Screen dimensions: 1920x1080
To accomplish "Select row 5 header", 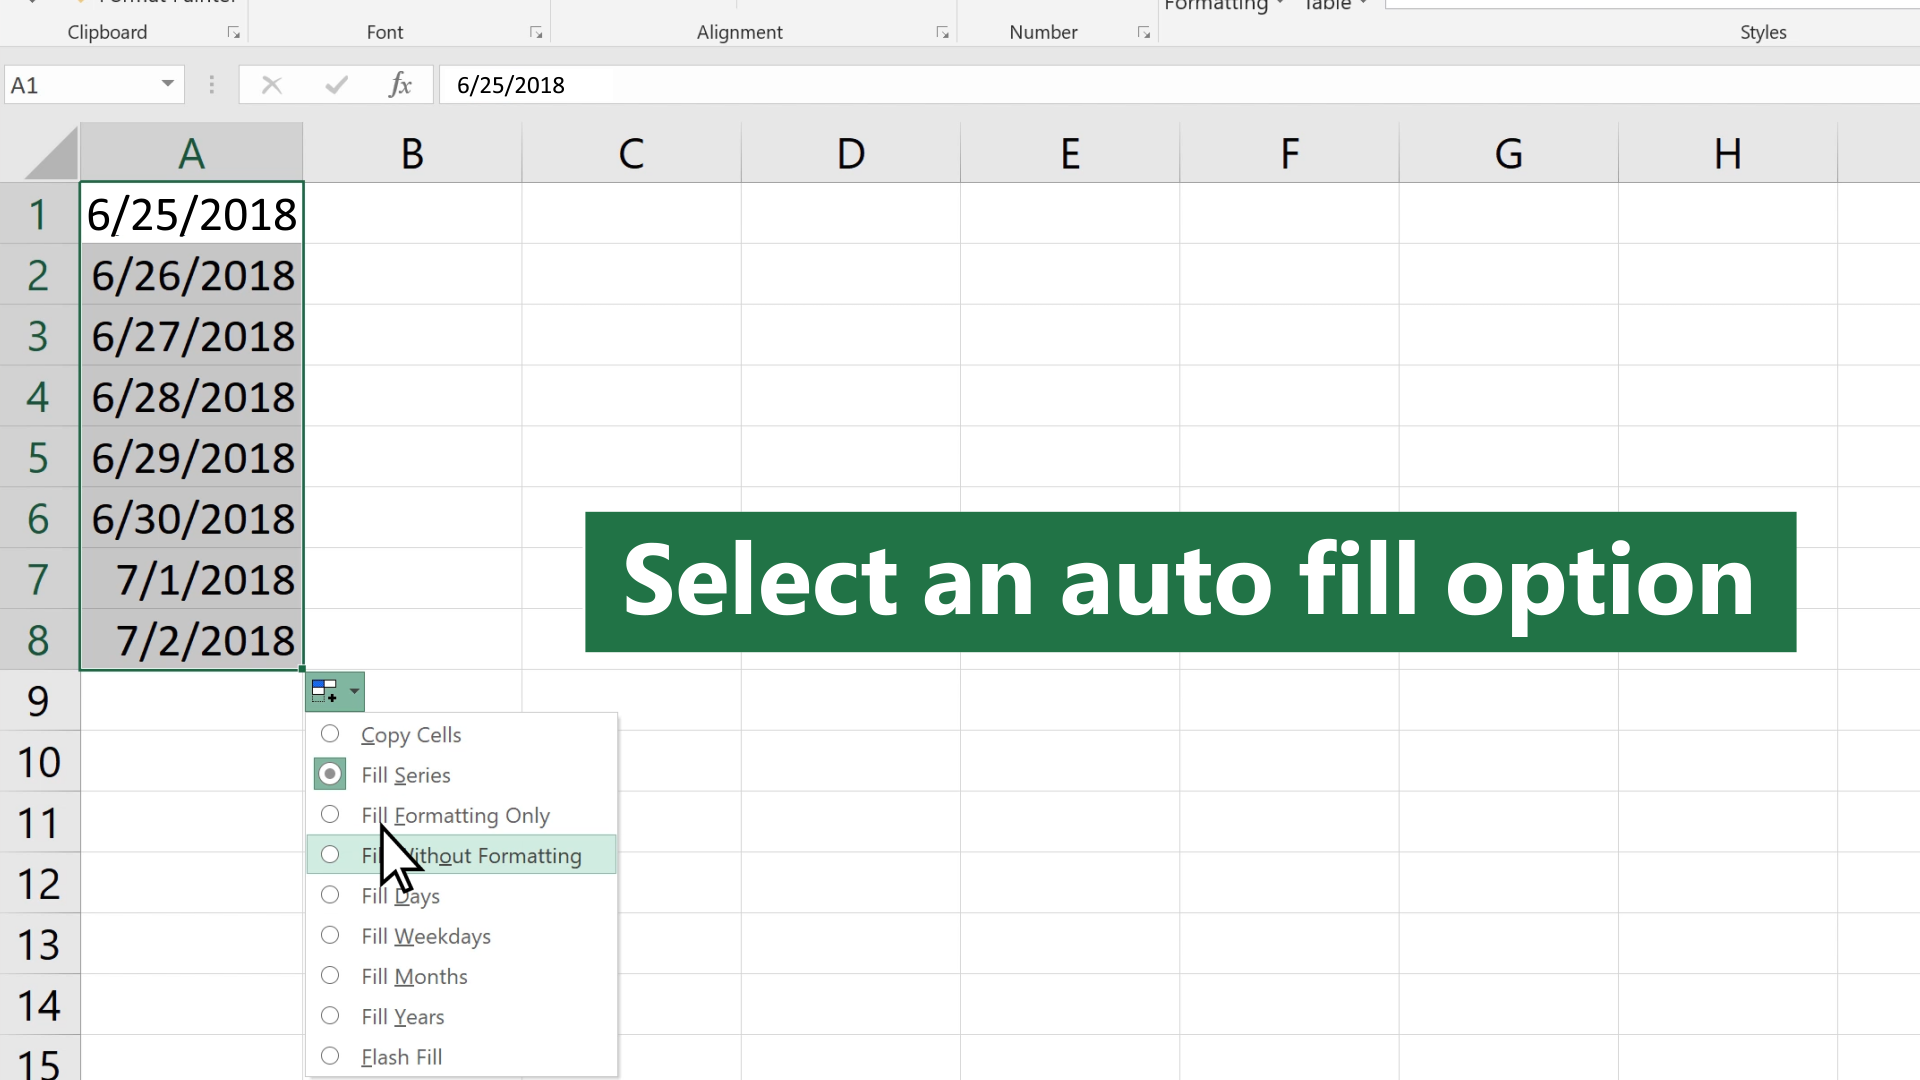I will click(39, 457).
